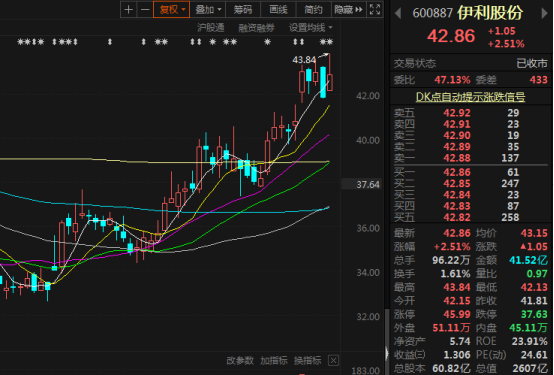Click the 沪股通 label
This screenshot has width=554, height=375.
(211, 28)
